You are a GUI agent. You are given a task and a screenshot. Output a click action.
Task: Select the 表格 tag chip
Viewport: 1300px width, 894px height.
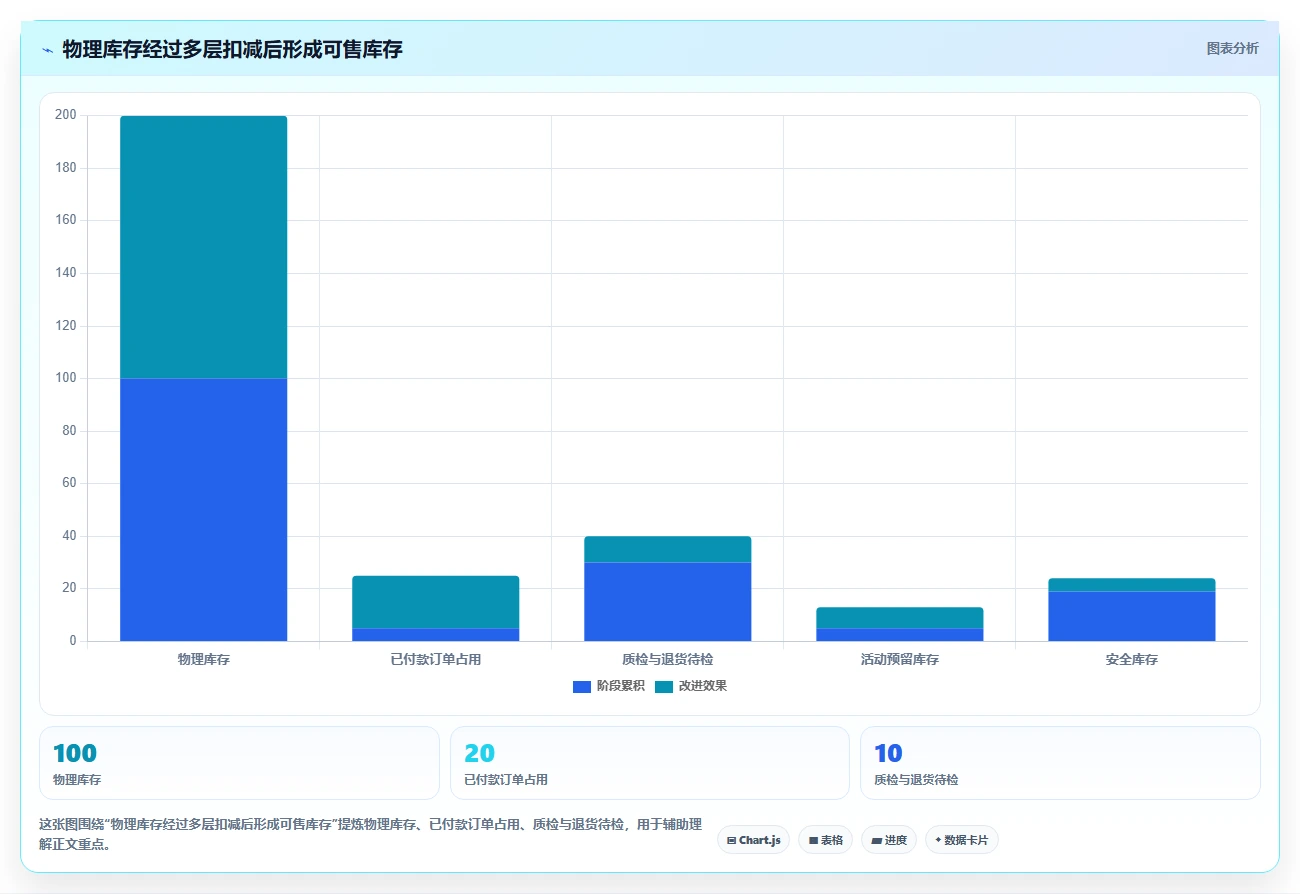click(825, 840)
